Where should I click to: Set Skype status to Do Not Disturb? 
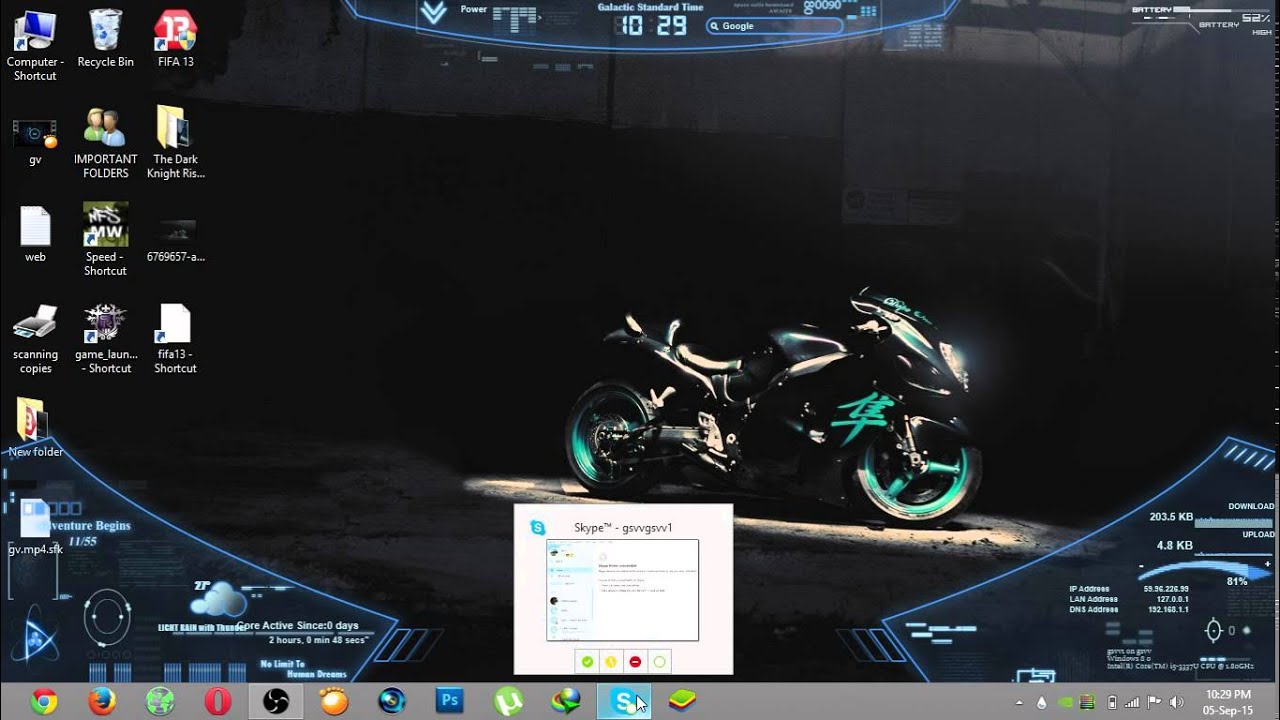(635, 662)
